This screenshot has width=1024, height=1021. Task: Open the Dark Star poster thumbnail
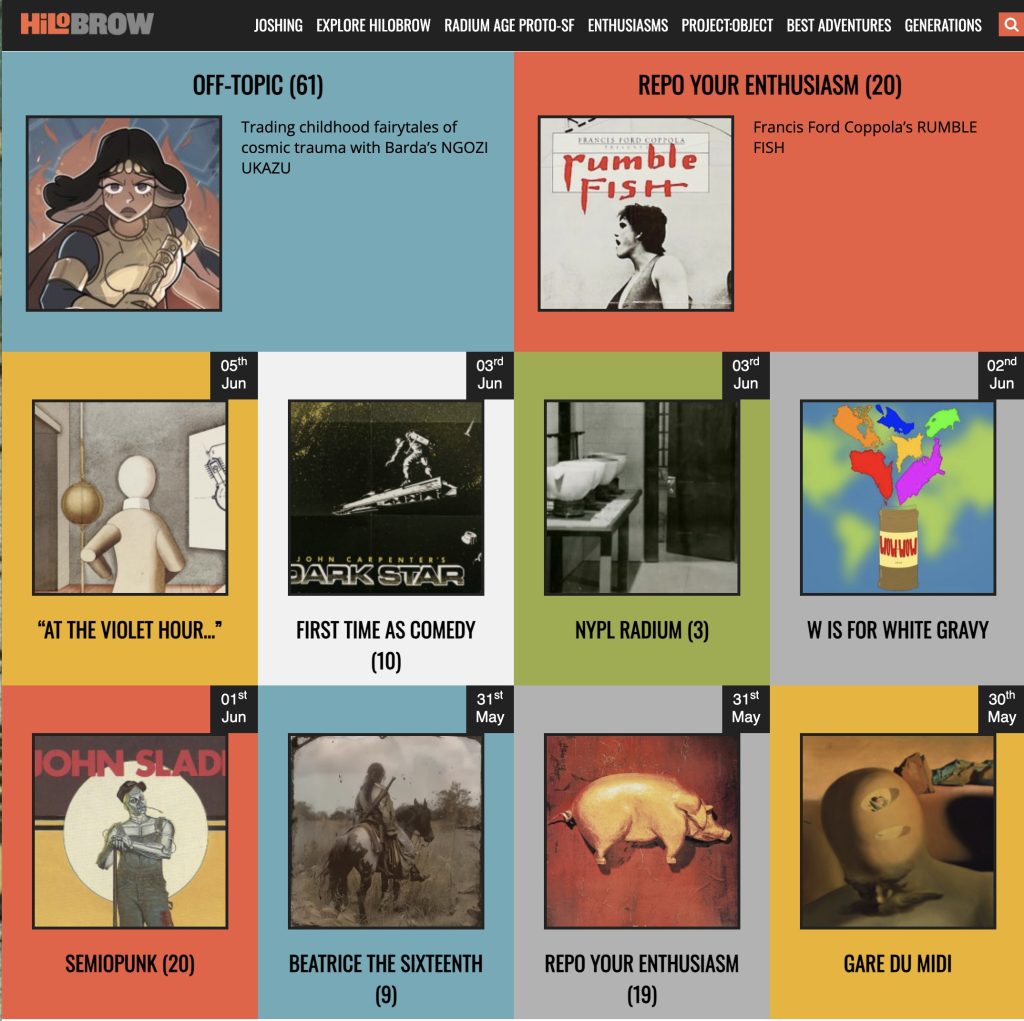point(386,498)
